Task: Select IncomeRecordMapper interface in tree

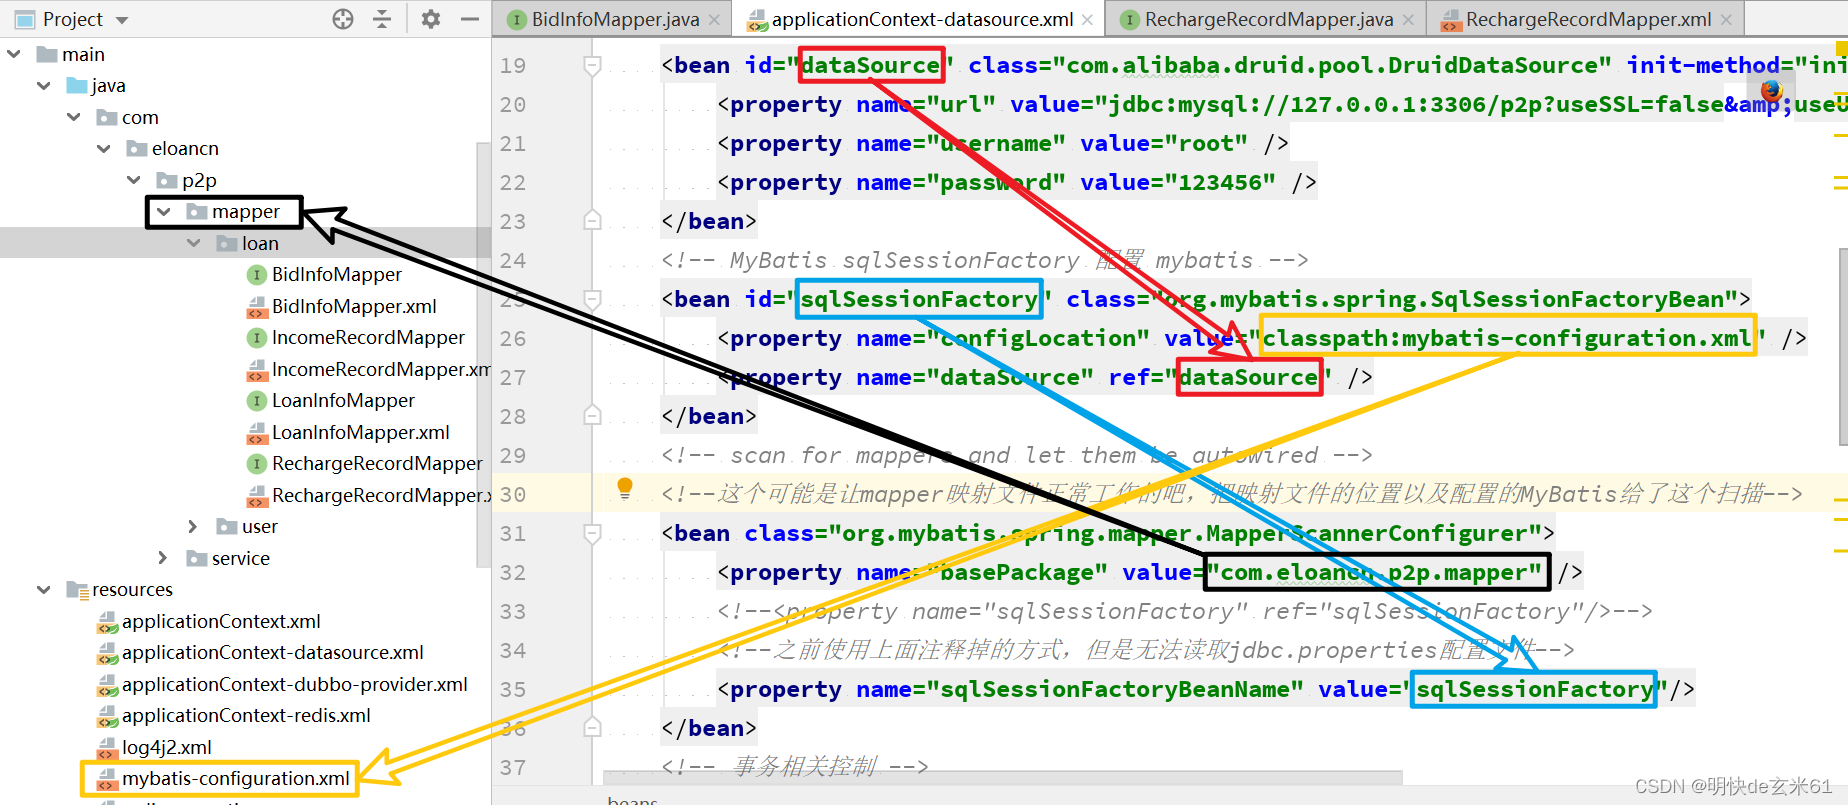Action: pyautogui.click(x=368, y=338)
